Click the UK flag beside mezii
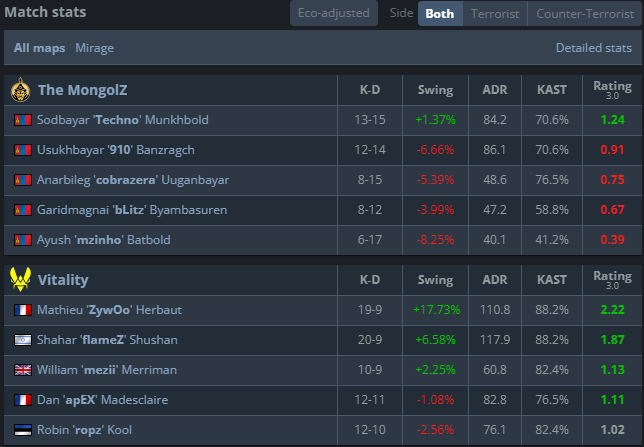Screen dimensions: 644x447 [x=22, y=370]
